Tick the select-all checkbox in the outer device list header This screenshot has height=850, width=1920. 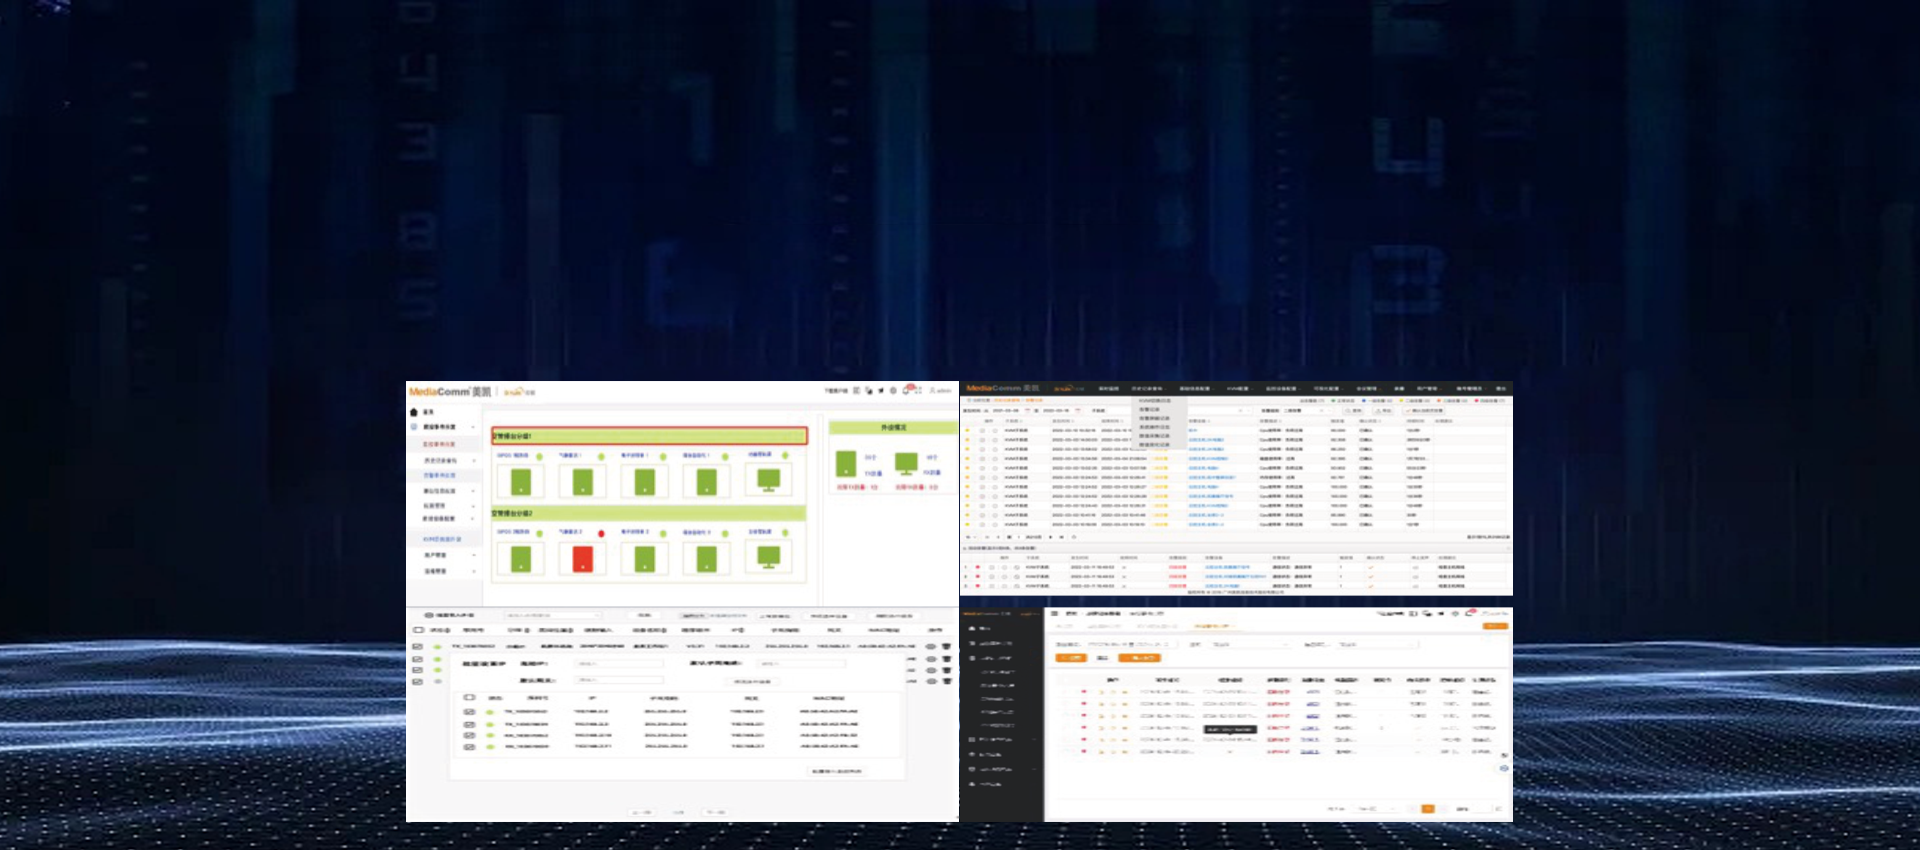pos(418,630)
